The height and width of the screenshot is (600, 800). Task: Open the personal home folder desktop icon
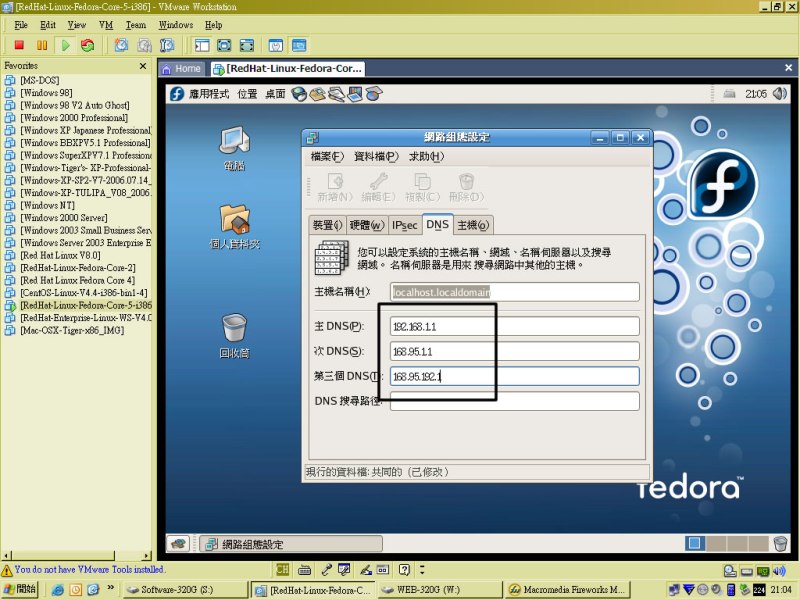coord(234,227)
